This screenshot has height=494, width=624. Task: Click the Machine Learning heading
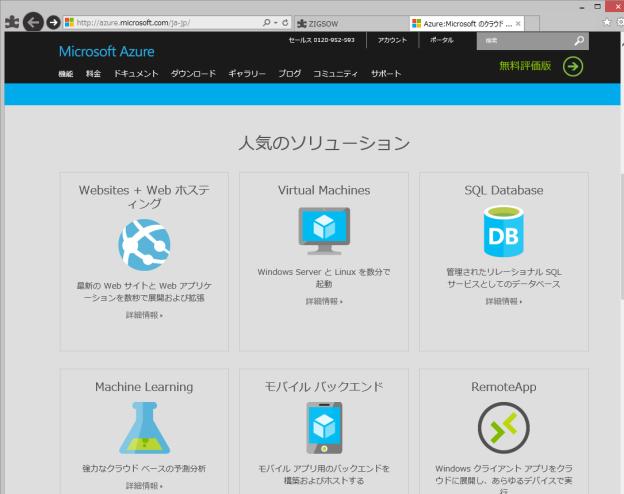click(144, 387)
